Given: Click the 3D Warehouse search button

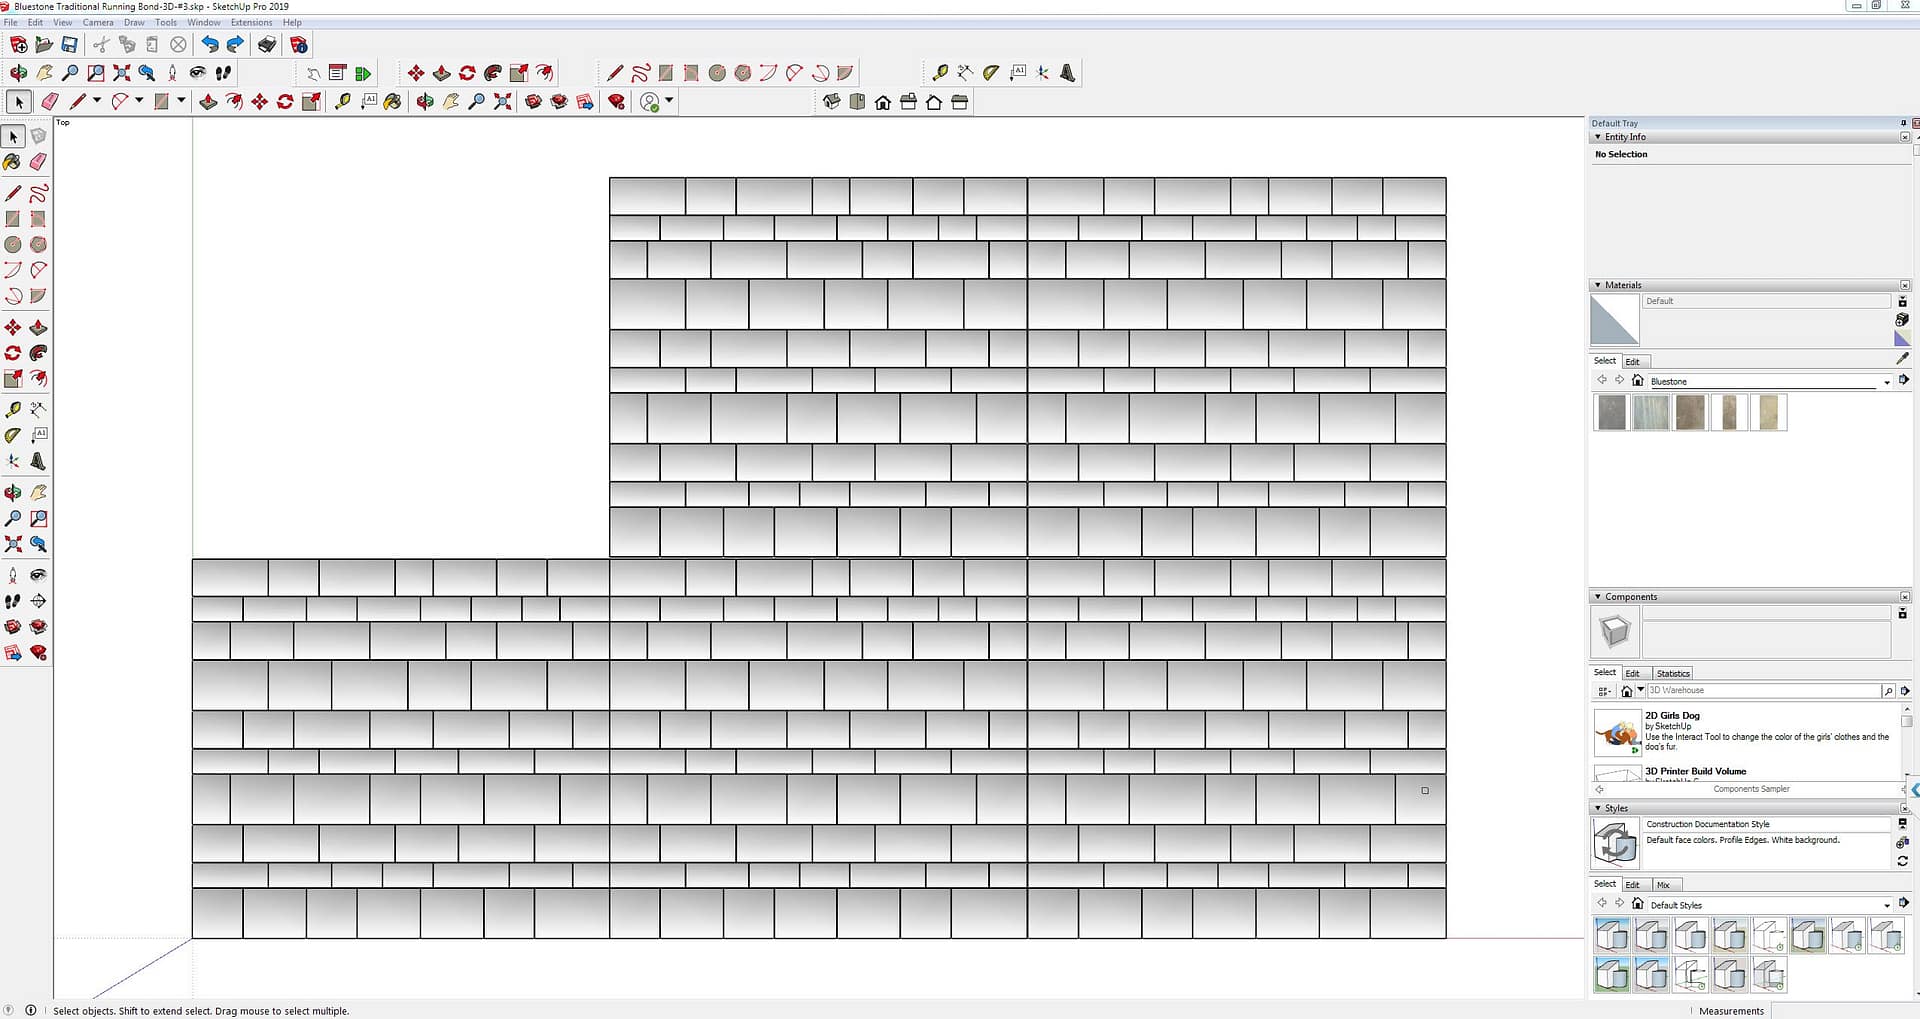Looking at the screenshot, I should coord(1888,691).
